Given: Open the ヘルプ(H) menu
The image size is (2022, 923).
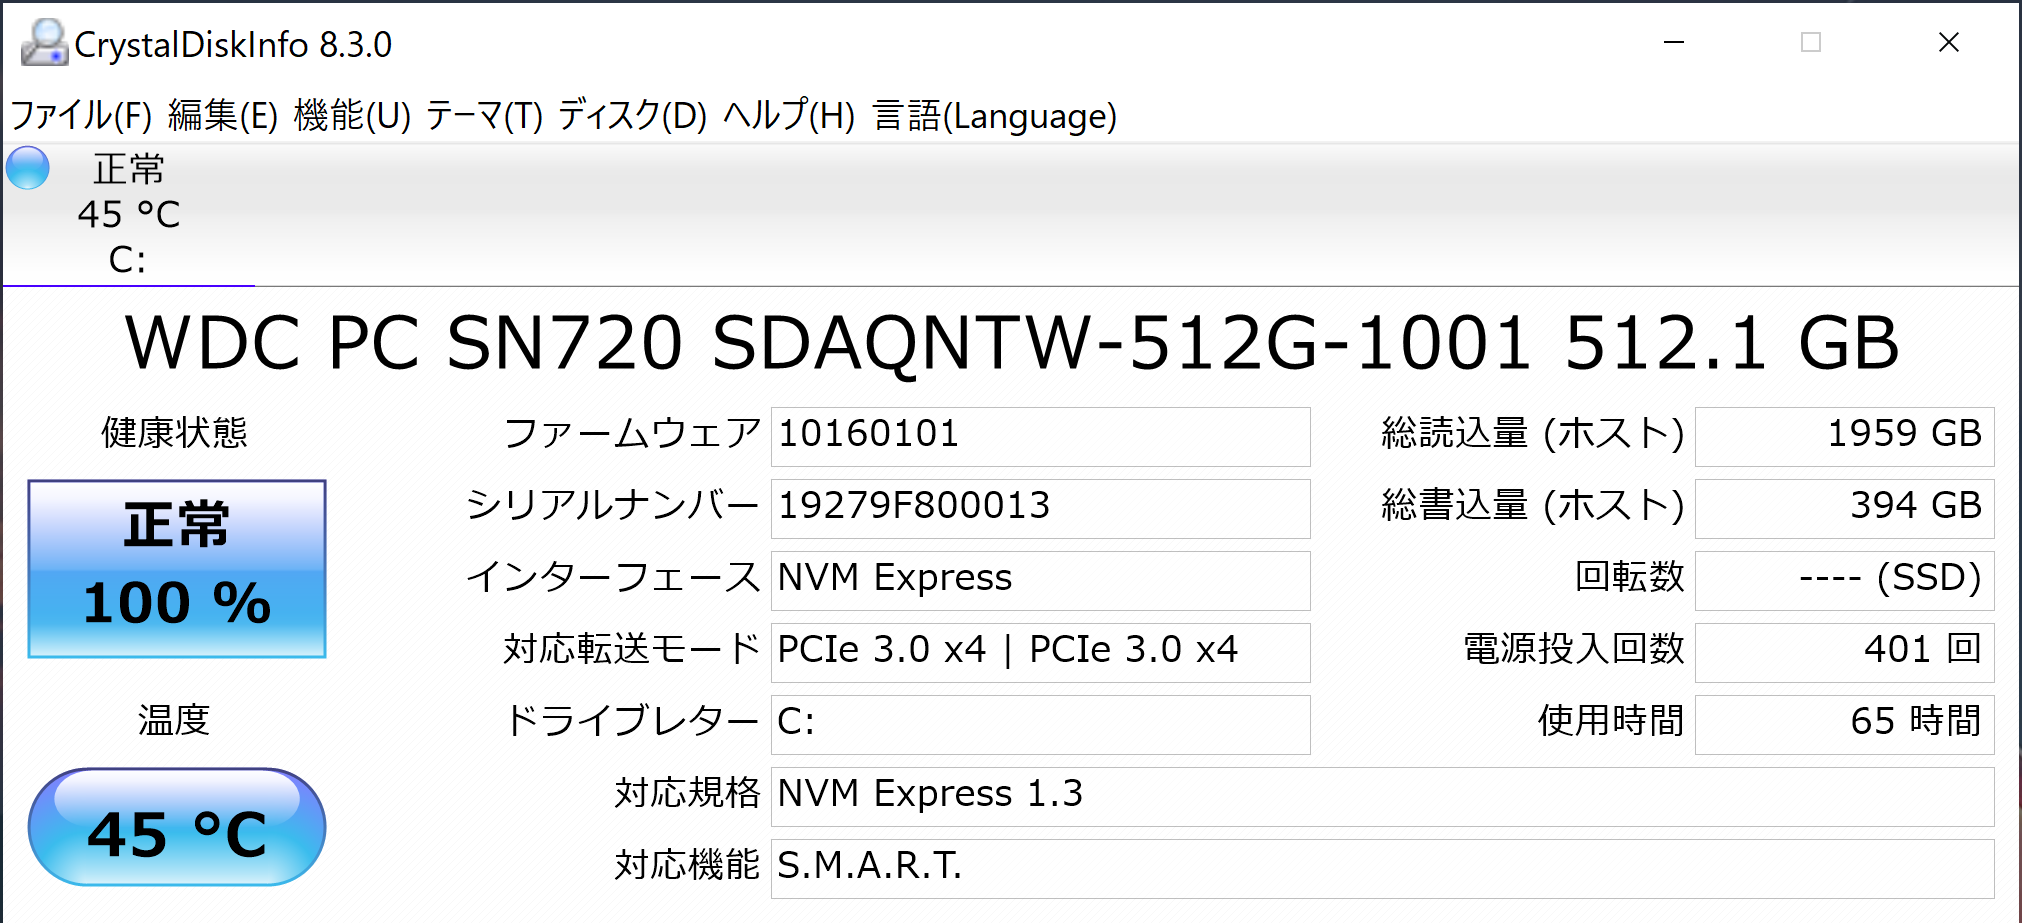Looking at the screenshot, I should pyautogui.click(x=789, y=116).
